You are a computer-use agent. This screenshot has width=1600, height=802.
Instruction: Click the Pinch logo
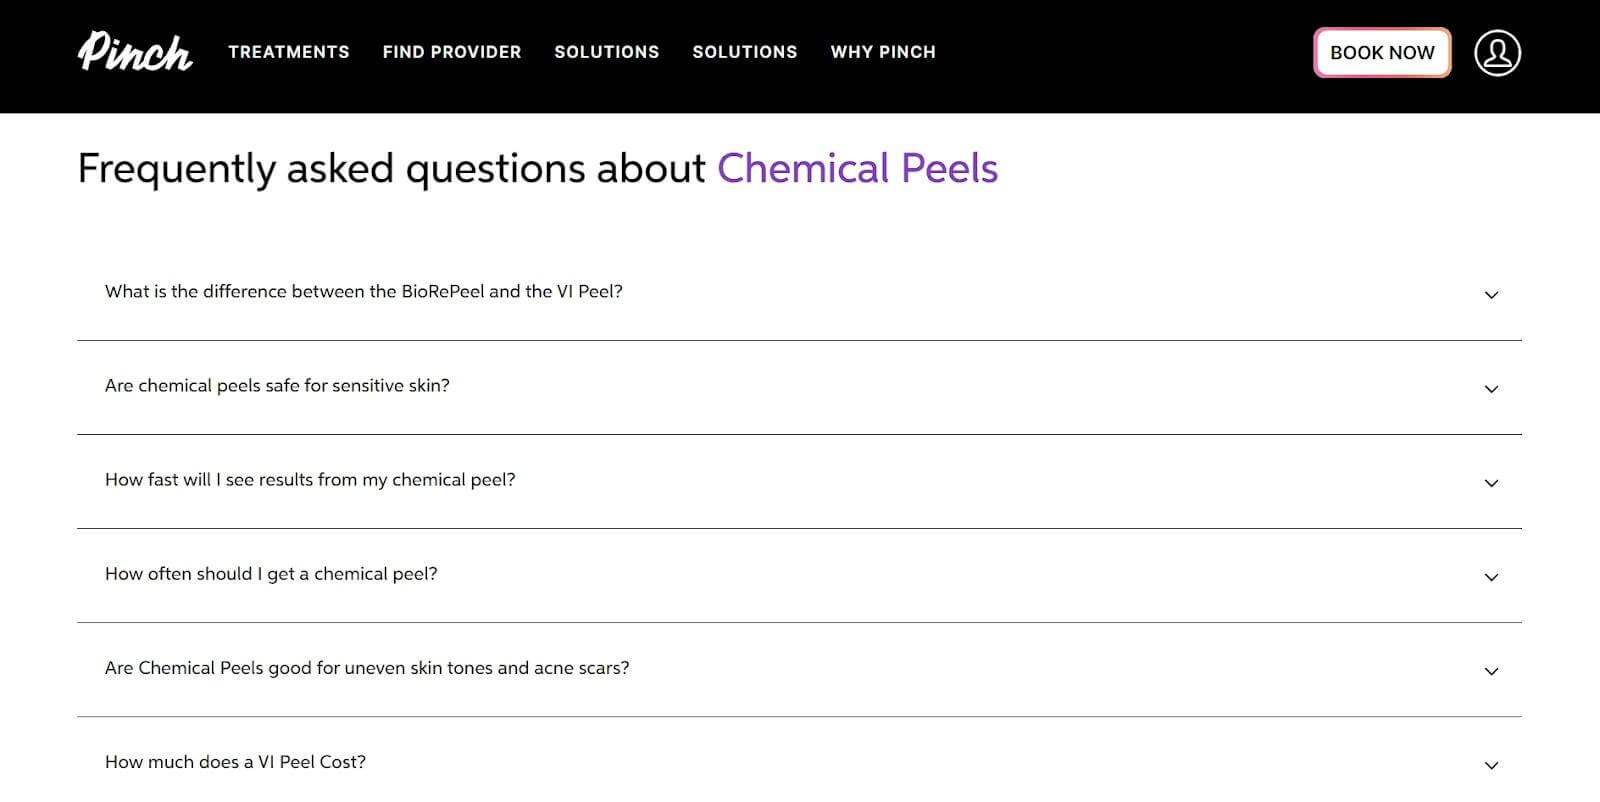pos(135,52)
